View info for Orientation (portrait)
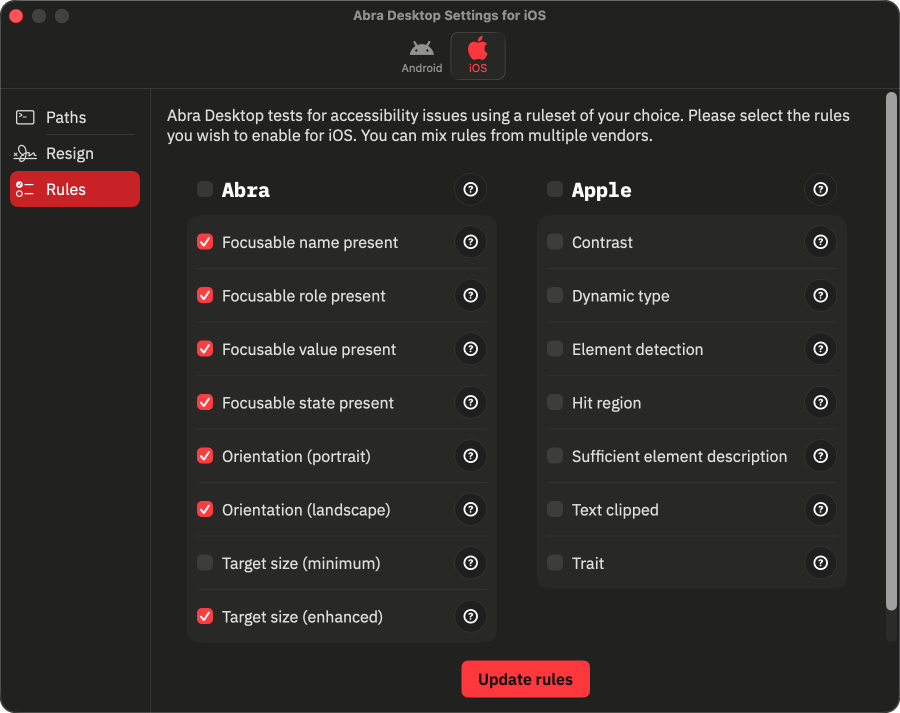900x713 pixels. 470,456
